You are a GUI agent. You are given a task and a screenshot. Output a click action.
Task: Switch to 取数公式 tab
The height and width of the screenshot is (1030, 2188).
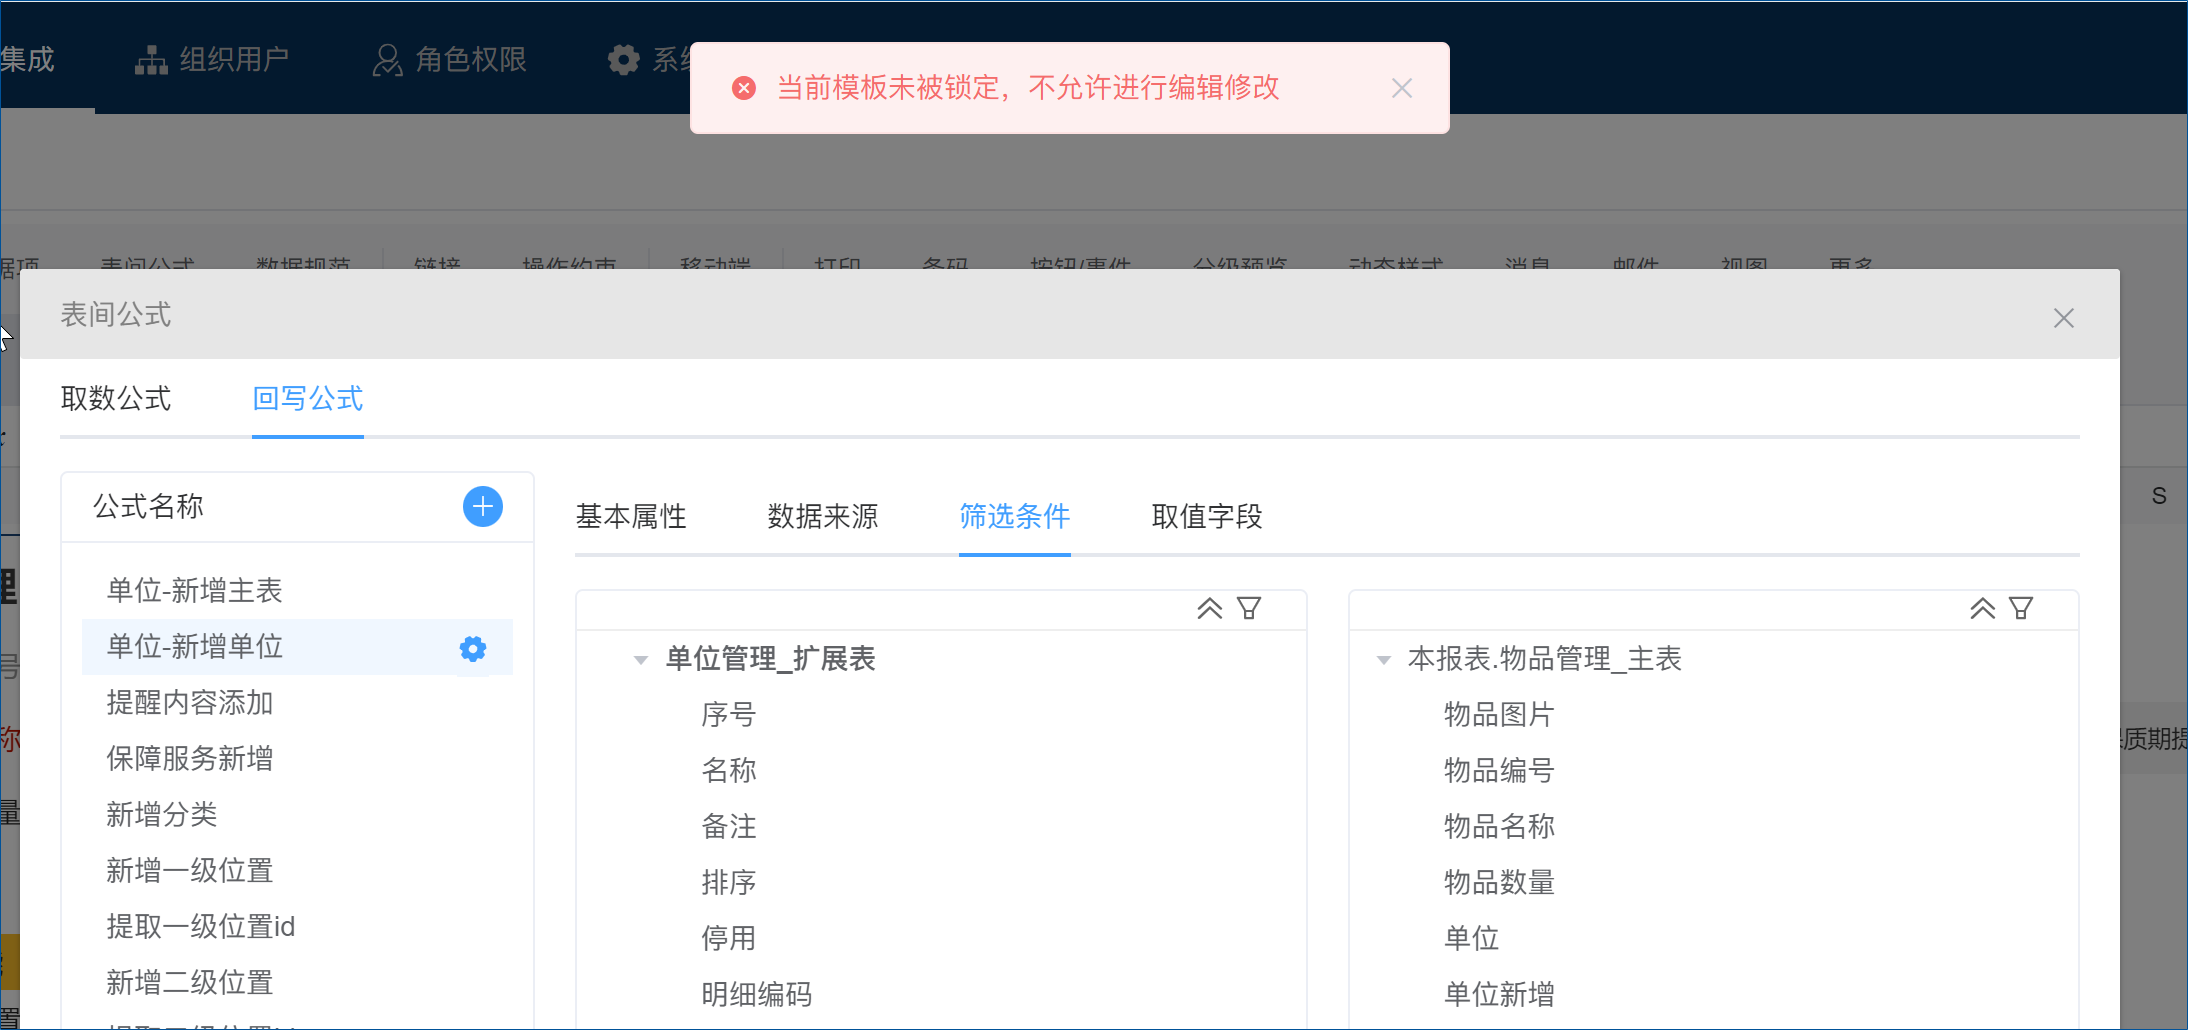pos(116,399)
